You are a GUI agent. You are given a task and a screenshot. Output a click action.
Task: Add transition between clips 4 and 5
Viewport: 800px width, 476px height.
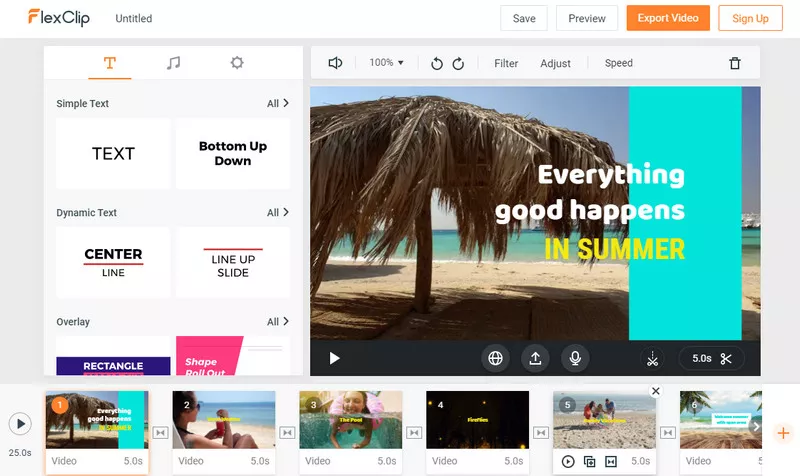(x=541, y=433)
